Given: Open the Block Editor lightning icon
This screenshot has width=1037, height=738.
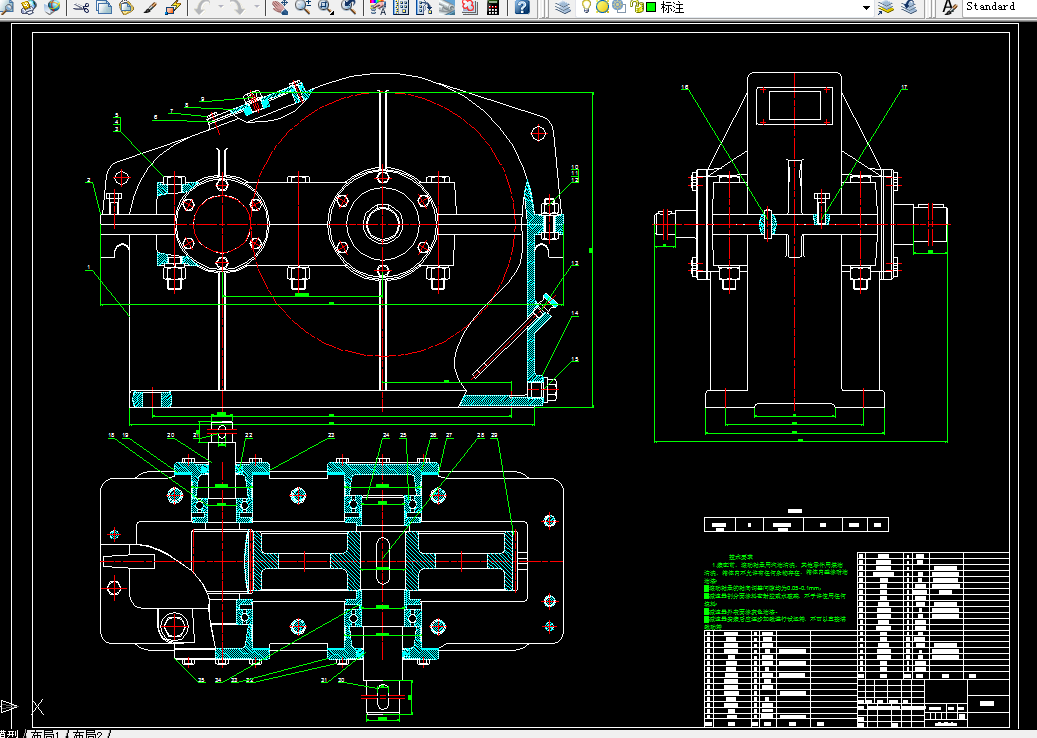Looking at the screenshot, I should click(x=173, y=7).
